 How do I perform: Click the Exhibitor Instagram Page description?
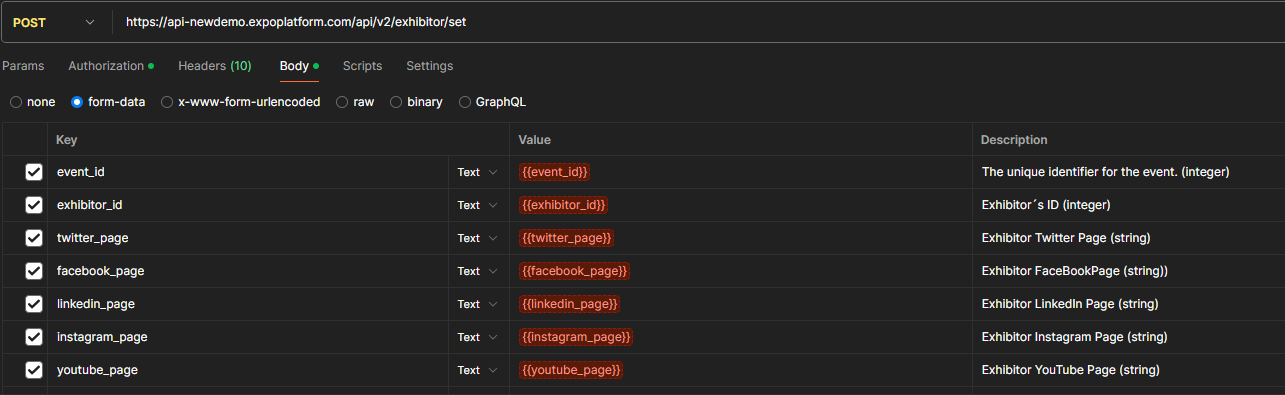[x=1075, y=337]
